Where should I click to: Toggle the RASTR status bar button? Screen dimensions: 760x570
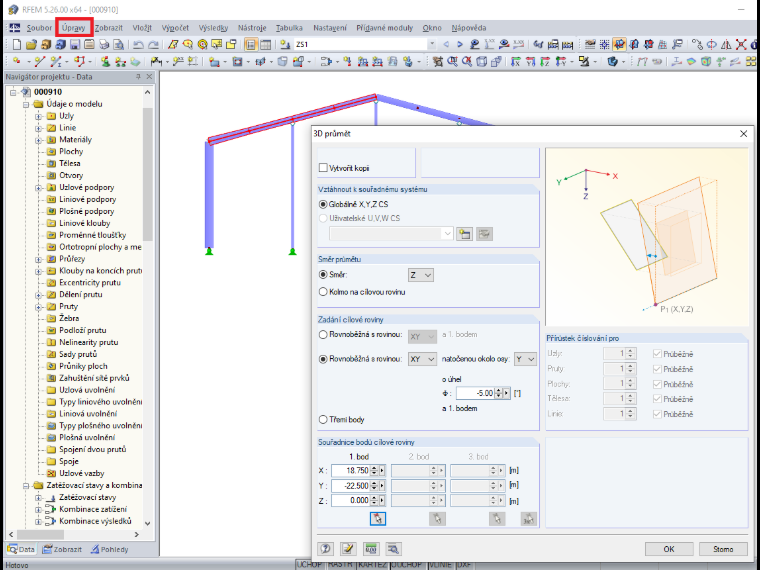coord(340,565)
